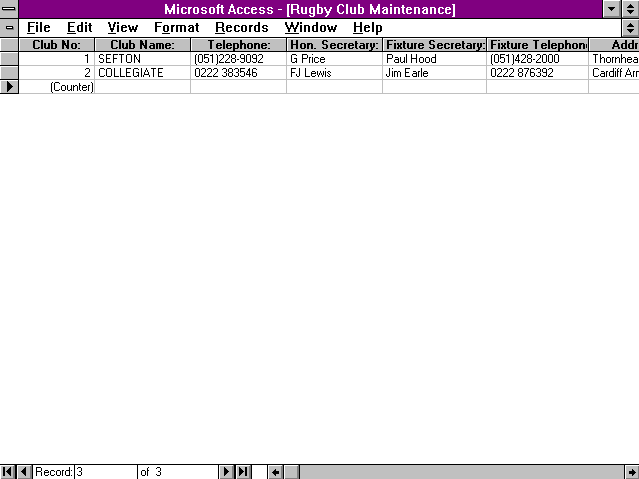Click the COLLEGIATE club name cell
This screenshot has height=479, width=639.
[x=142, y=73]
